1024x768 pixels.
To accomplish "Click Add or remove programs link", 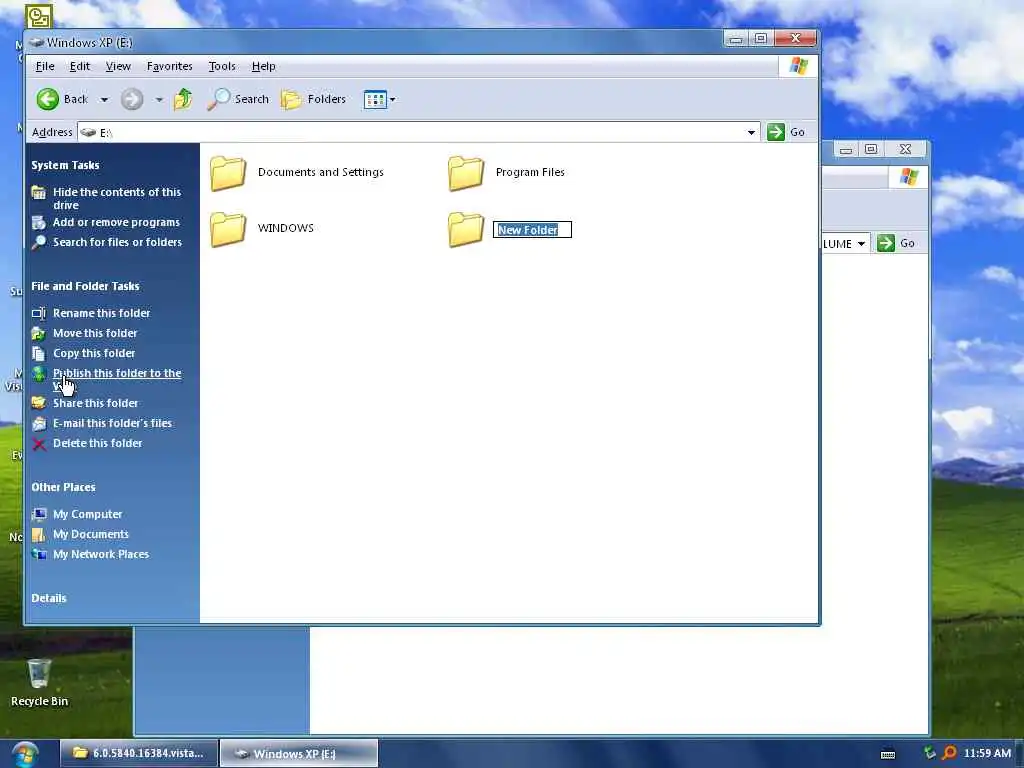I will [116, 222].
